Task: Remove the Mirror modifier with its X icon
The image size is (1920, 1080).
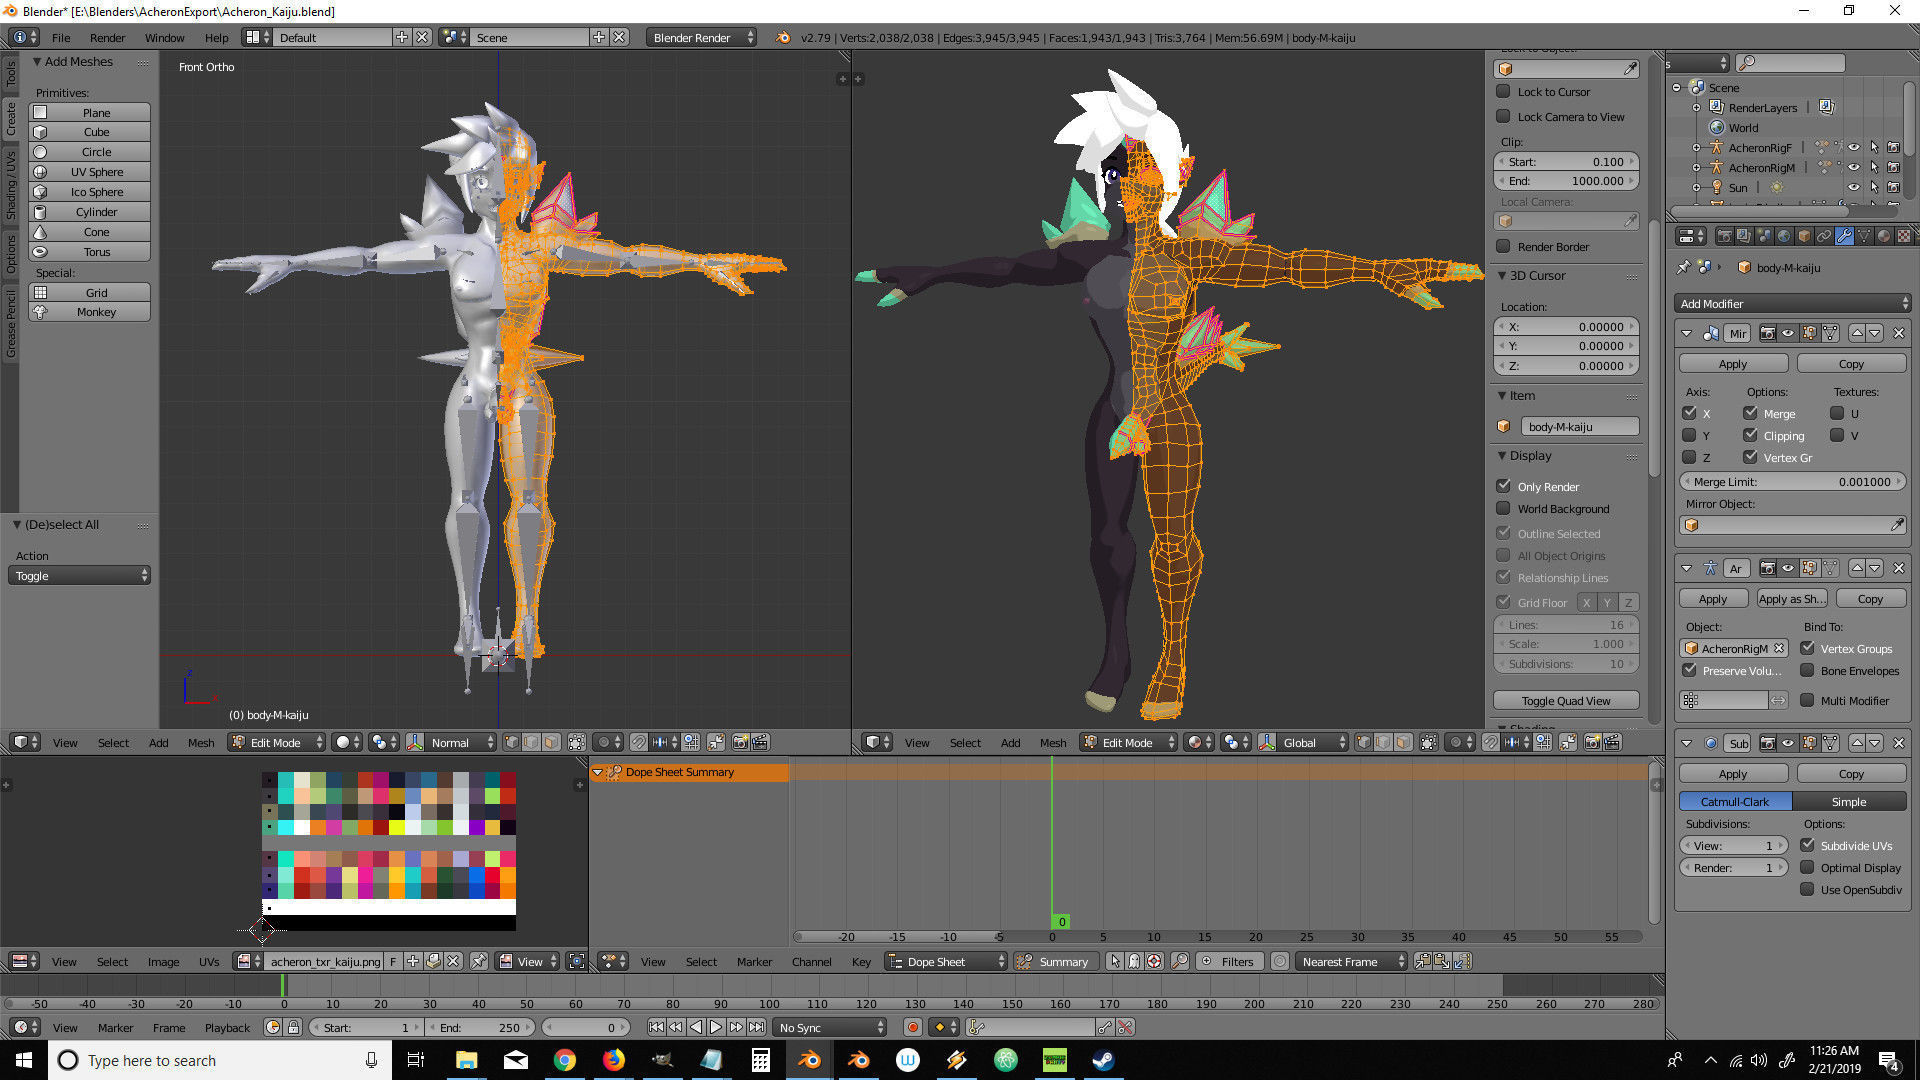Action: click(x=1898, y=333)
